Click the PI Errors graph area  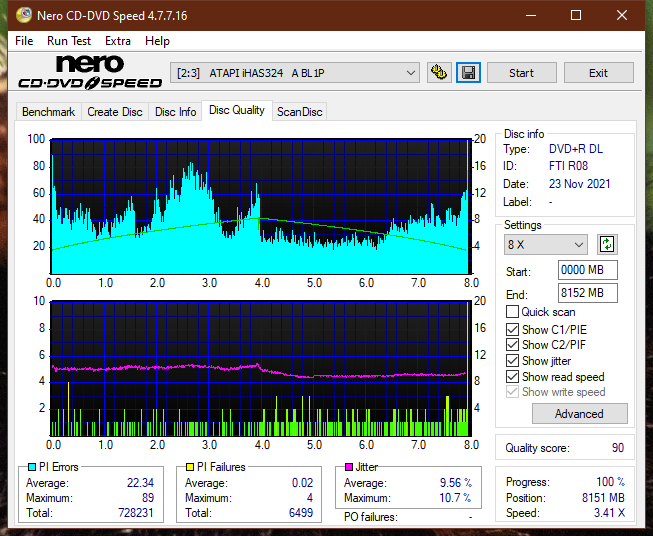point(261,207)
